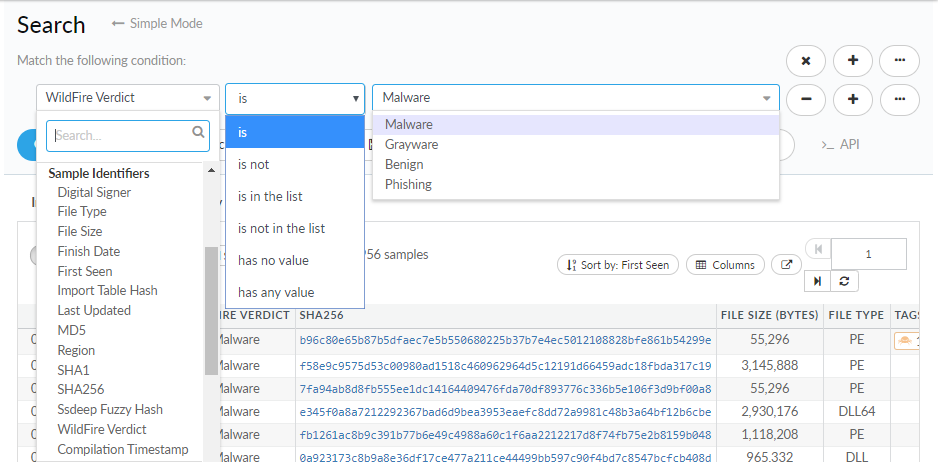Focus the field Search input box
Image resolution: width=938 pixels, height=462 pixels.
(x=121, y=135)
